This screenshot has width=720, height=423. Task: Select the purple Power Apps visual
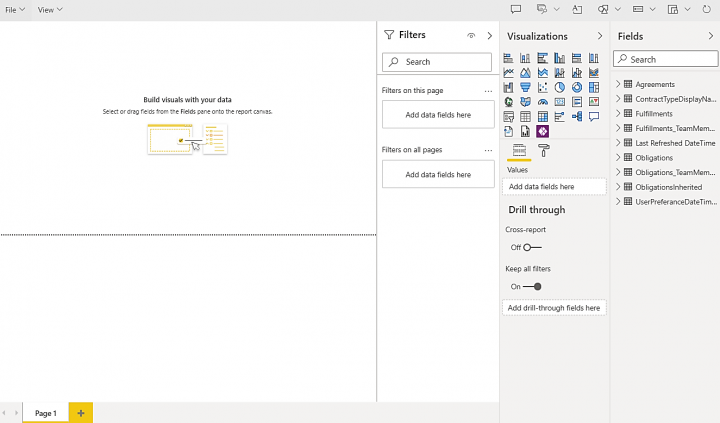coord(542,131)
